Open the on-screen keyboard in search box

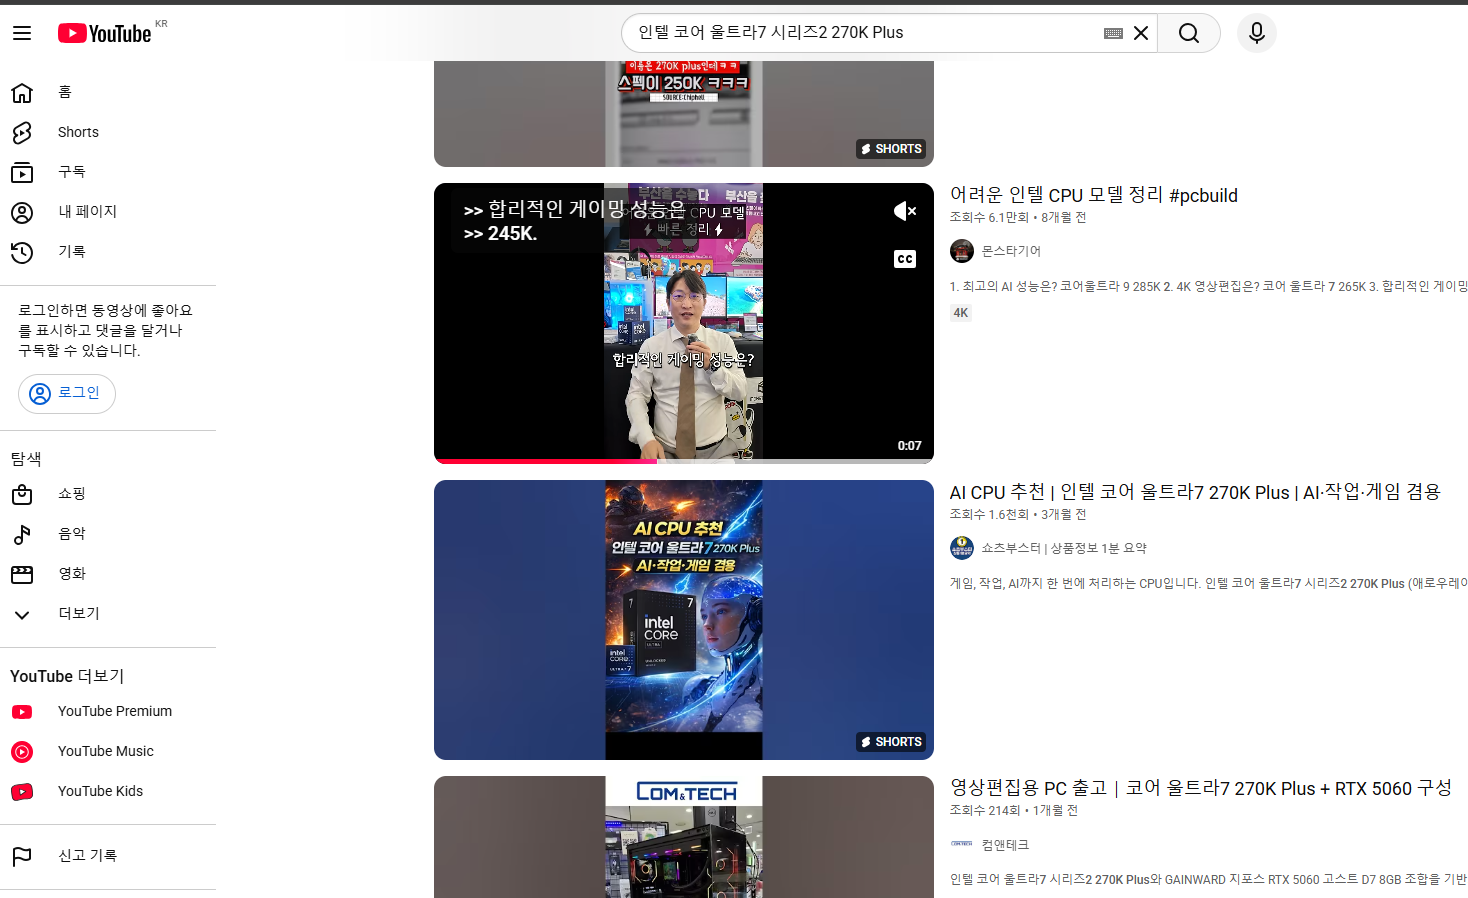(x=1113, y=33)
